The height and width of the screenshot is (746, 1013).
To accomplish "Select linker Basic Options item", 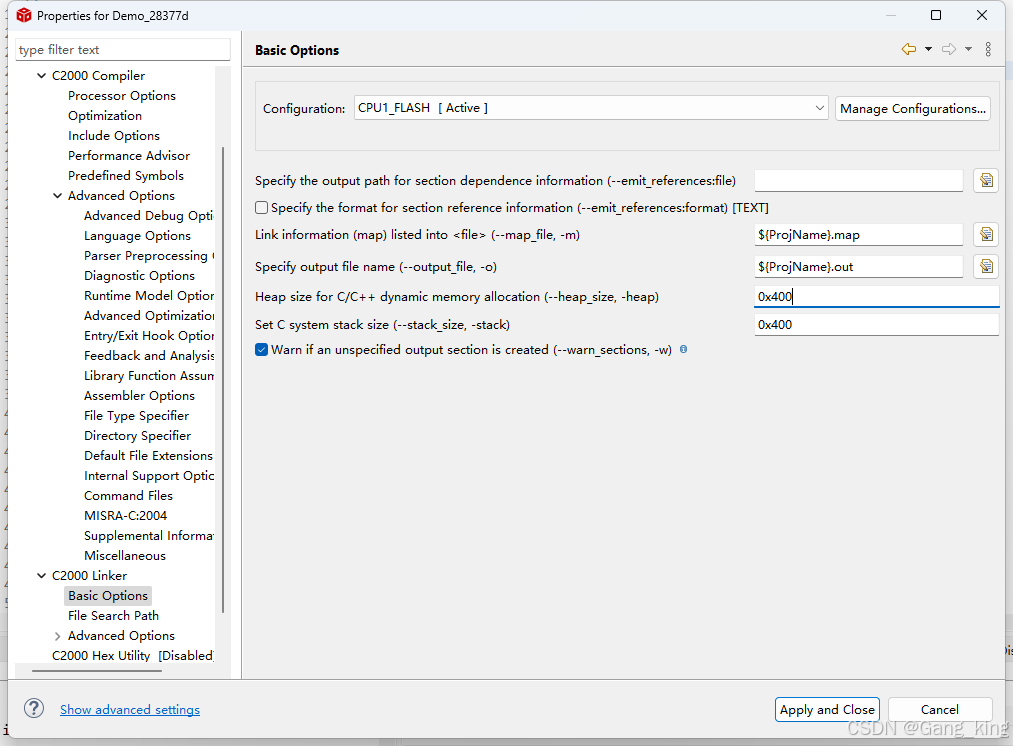I will tap(108, 596).
